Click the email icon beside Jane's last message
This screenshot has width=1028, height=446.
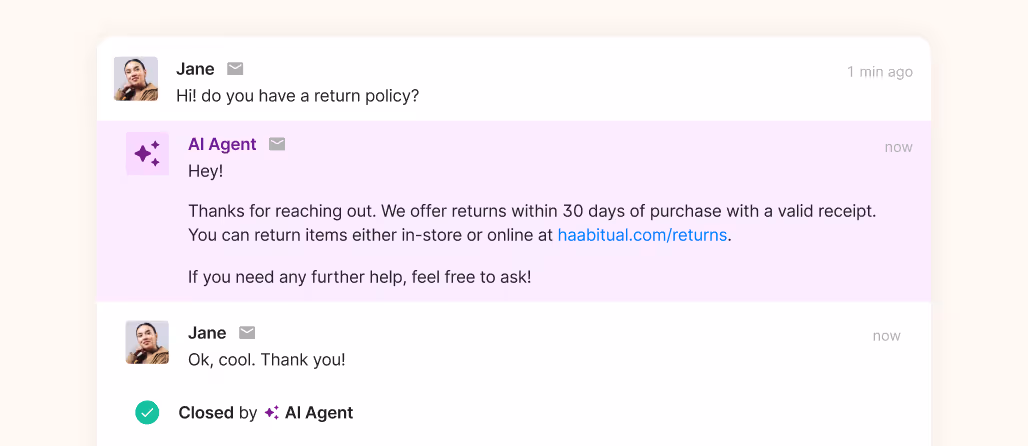pos(247,333)
